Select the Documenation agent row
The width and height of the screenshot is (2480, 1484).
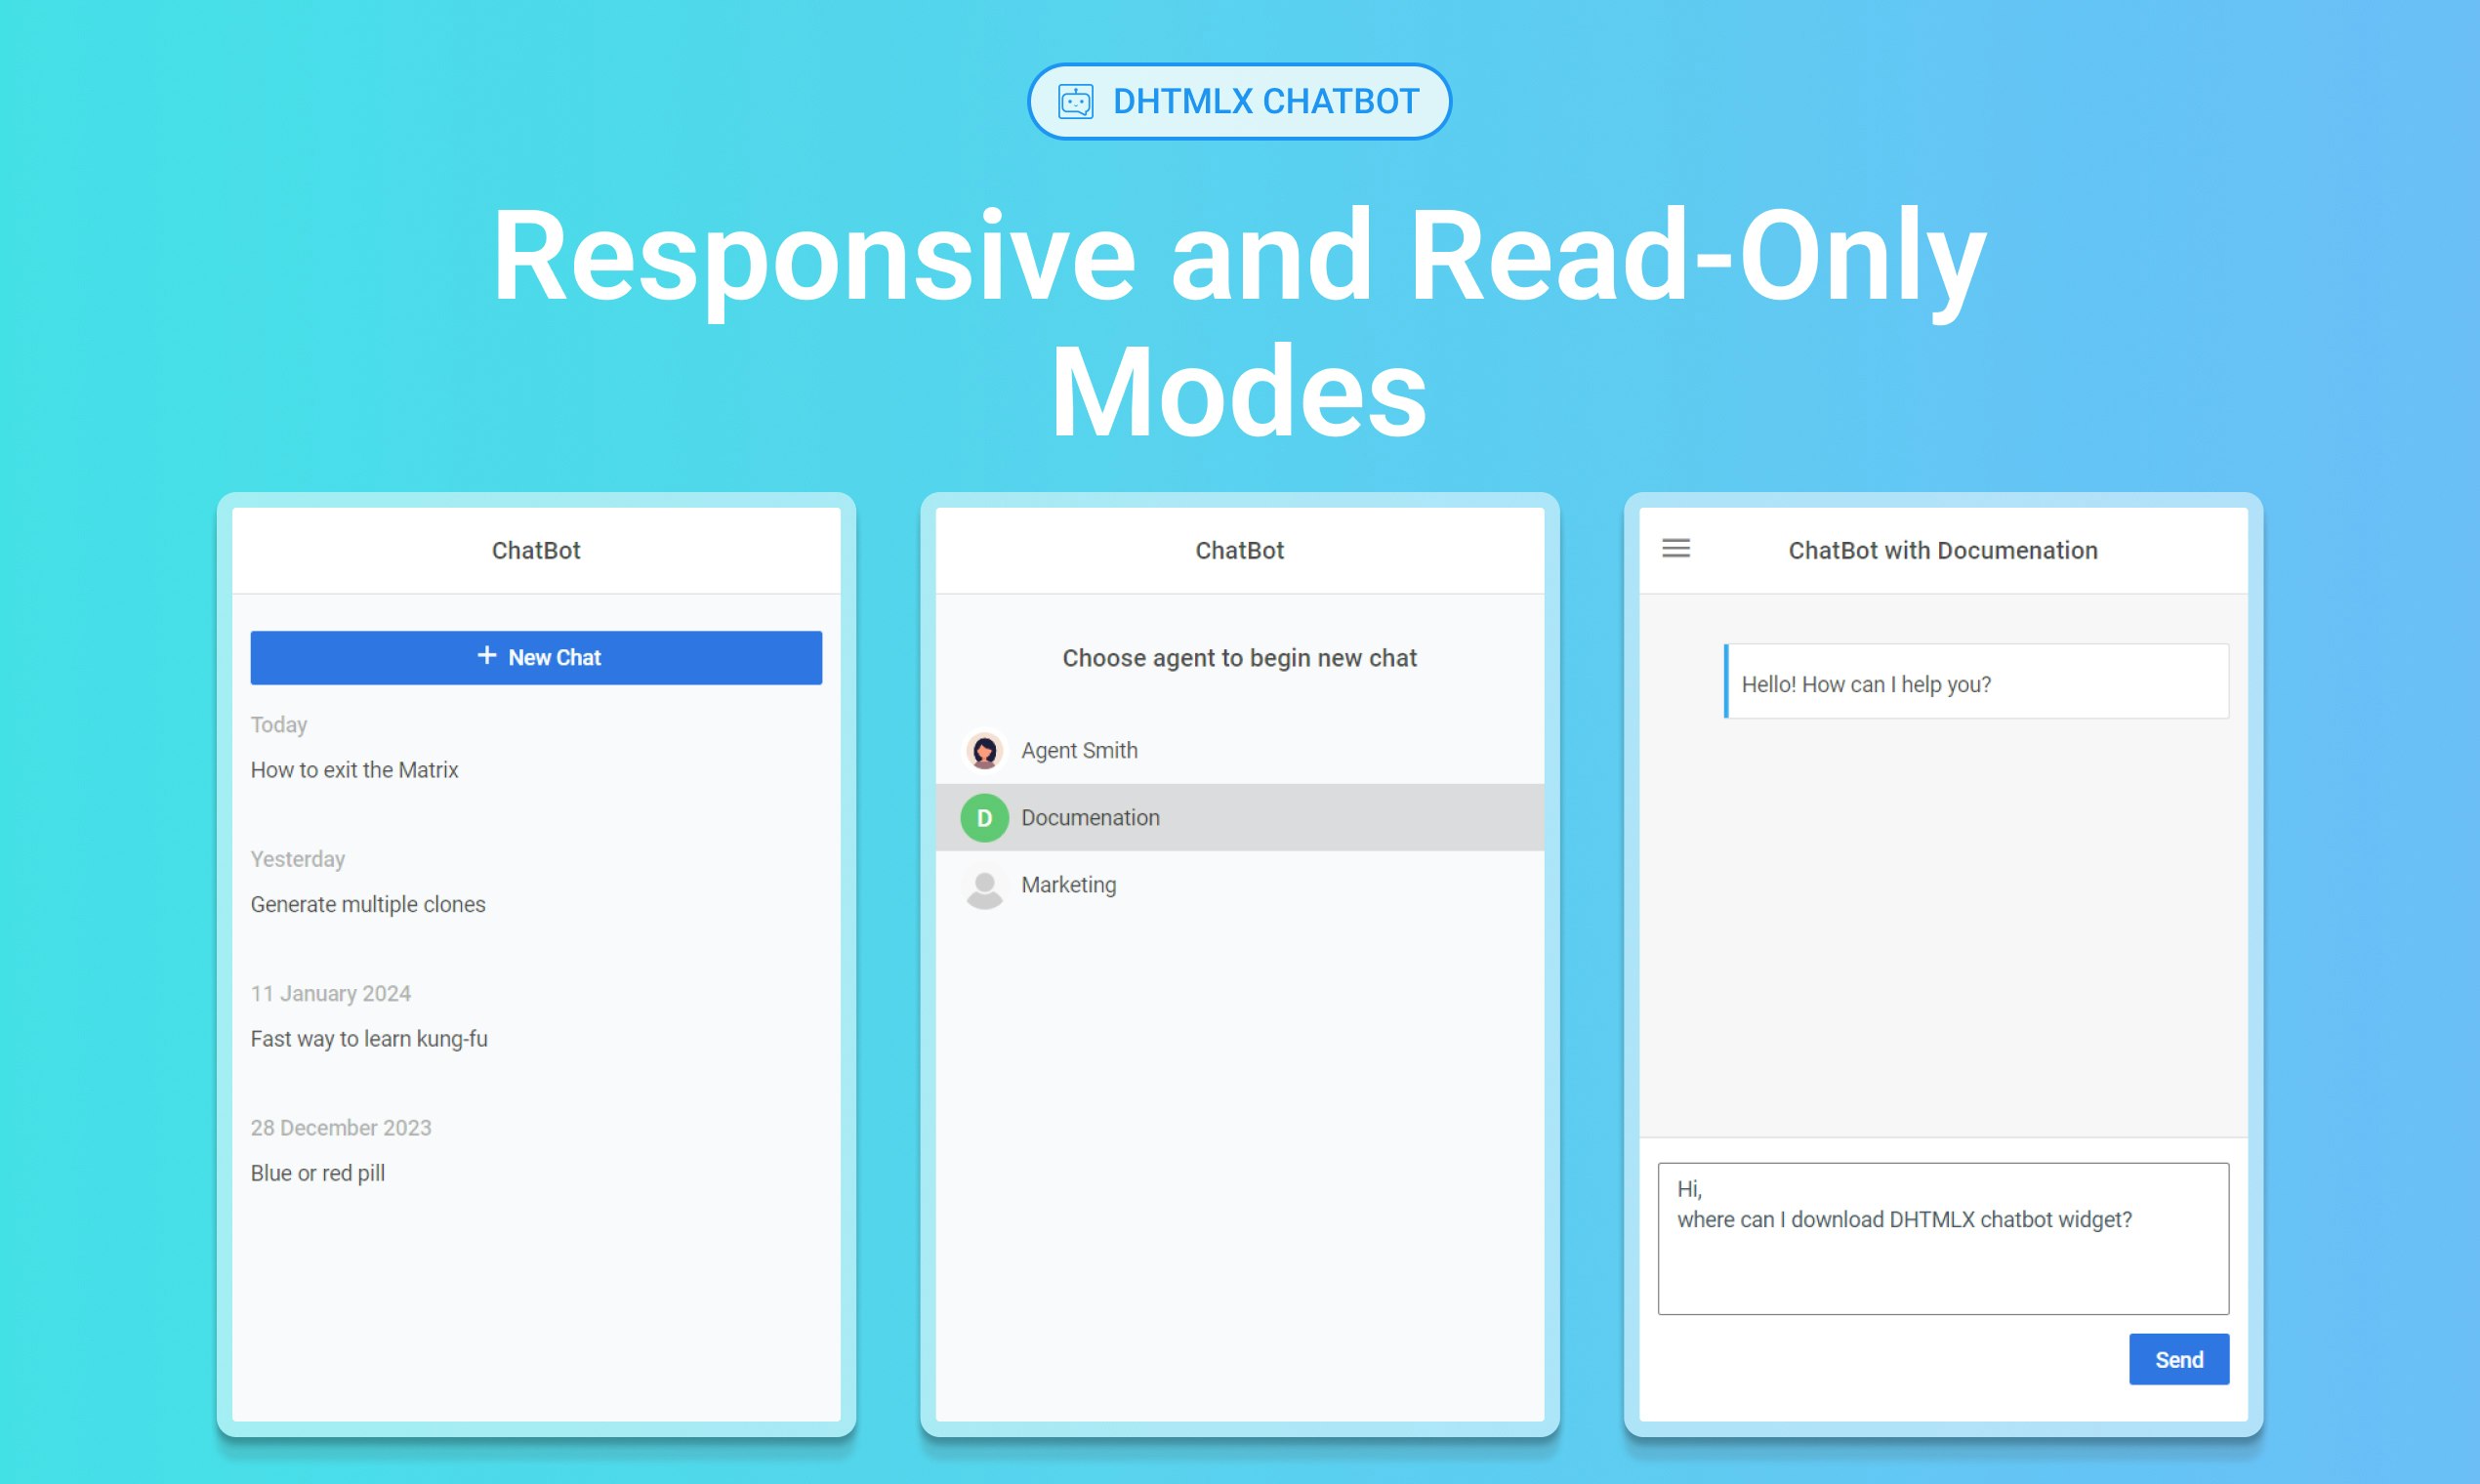pos(1240,818)
